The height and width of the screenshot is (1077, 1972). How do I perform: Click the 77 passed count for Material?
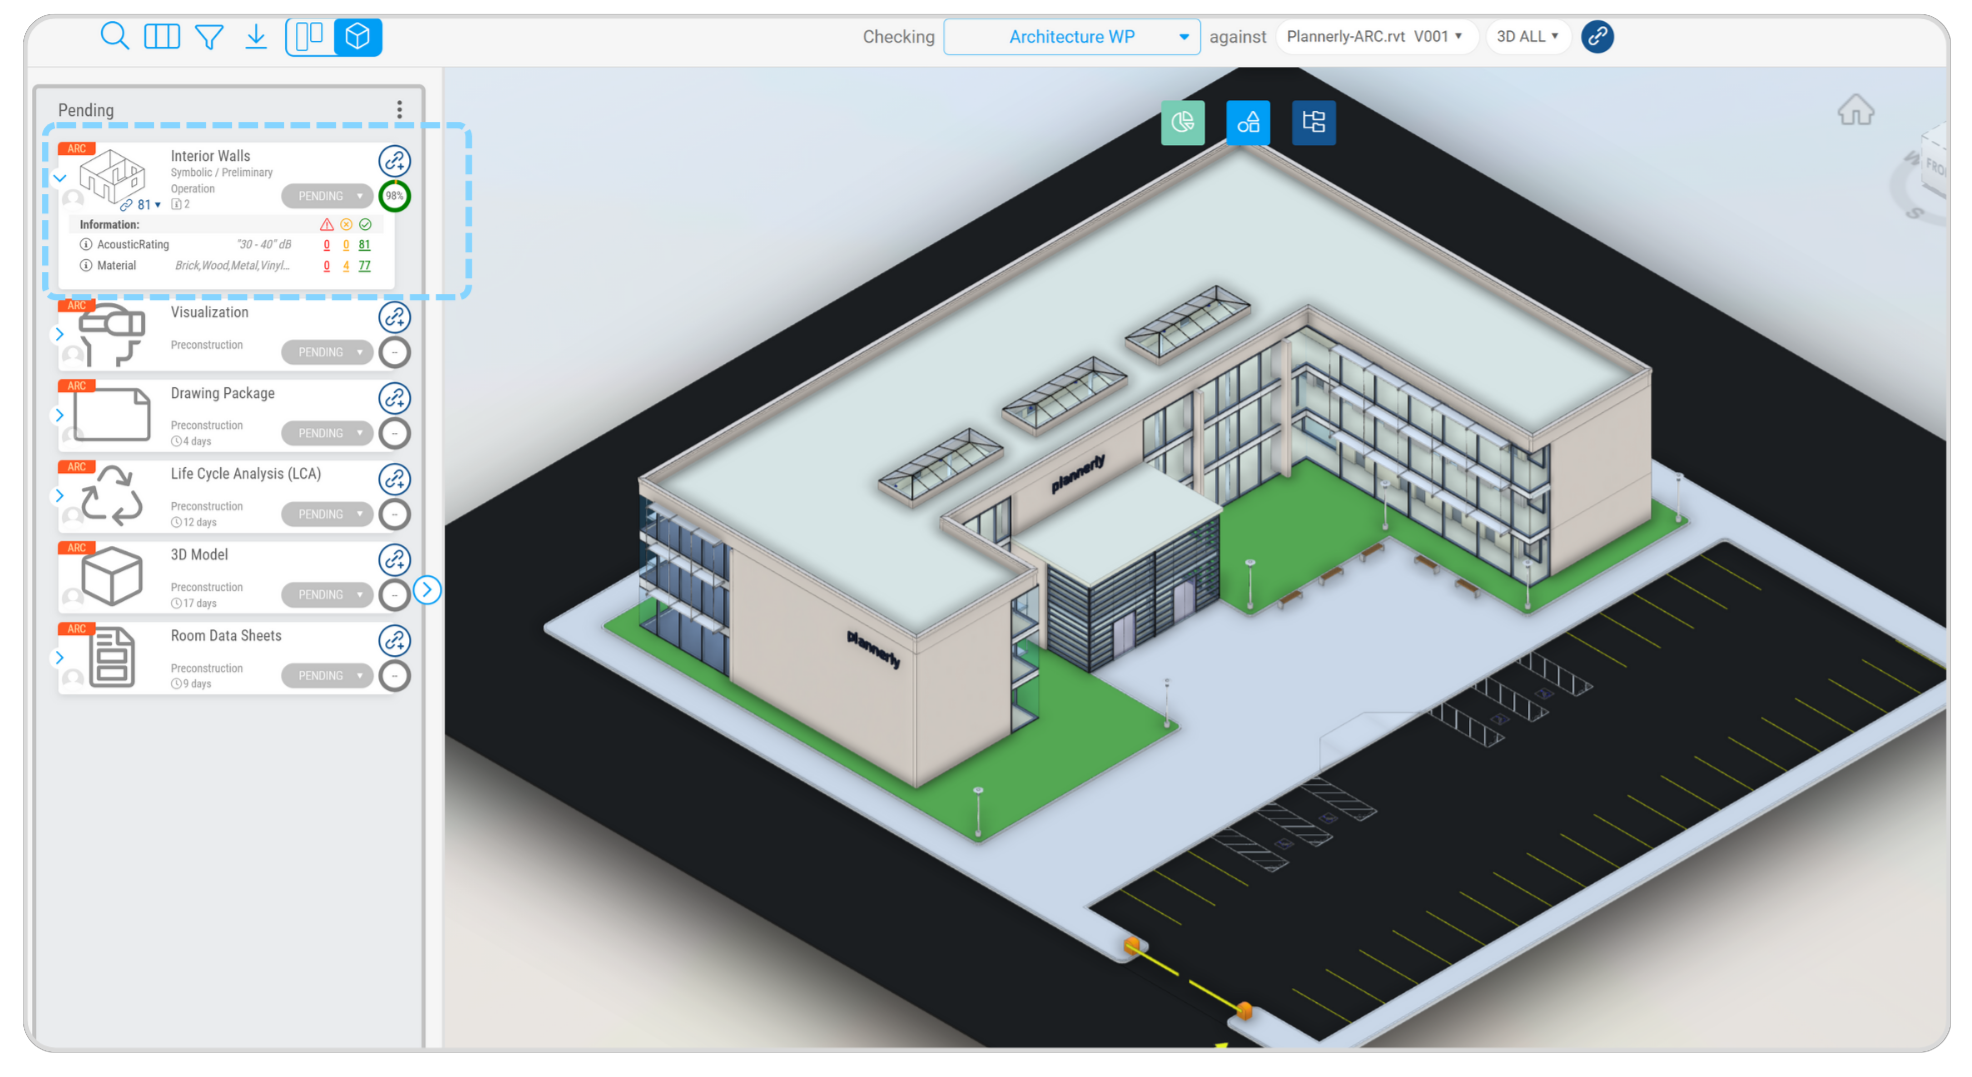pos(364,266)
